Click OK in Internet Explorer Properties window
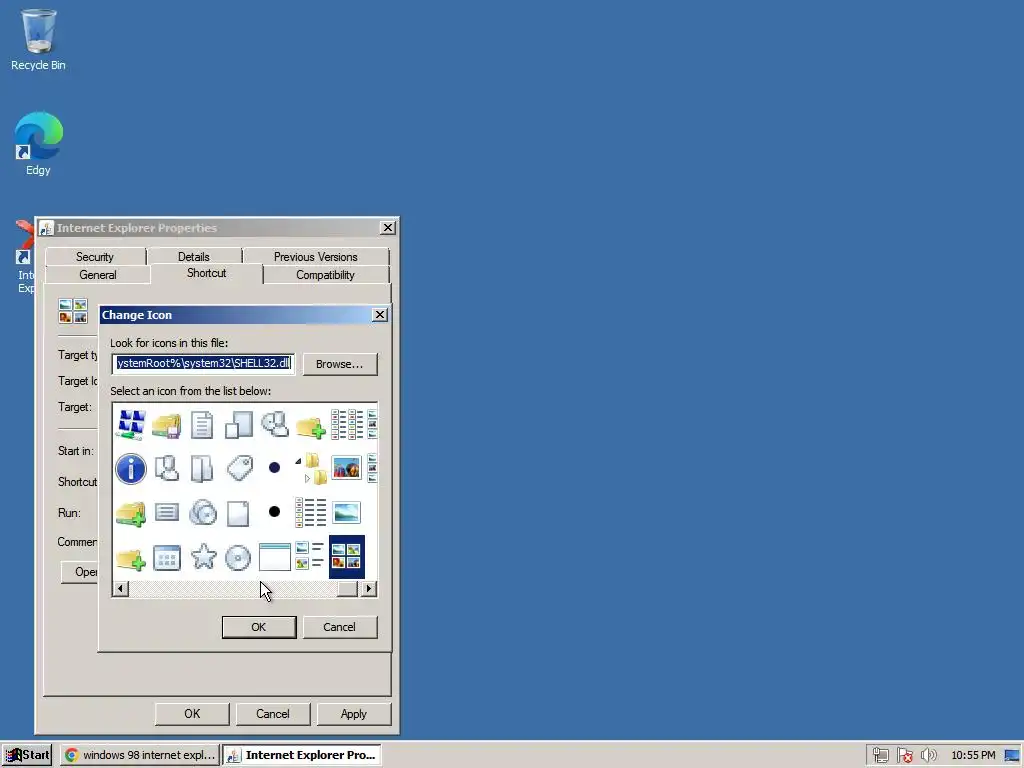The image size is (1024, 768). point(192,714)
